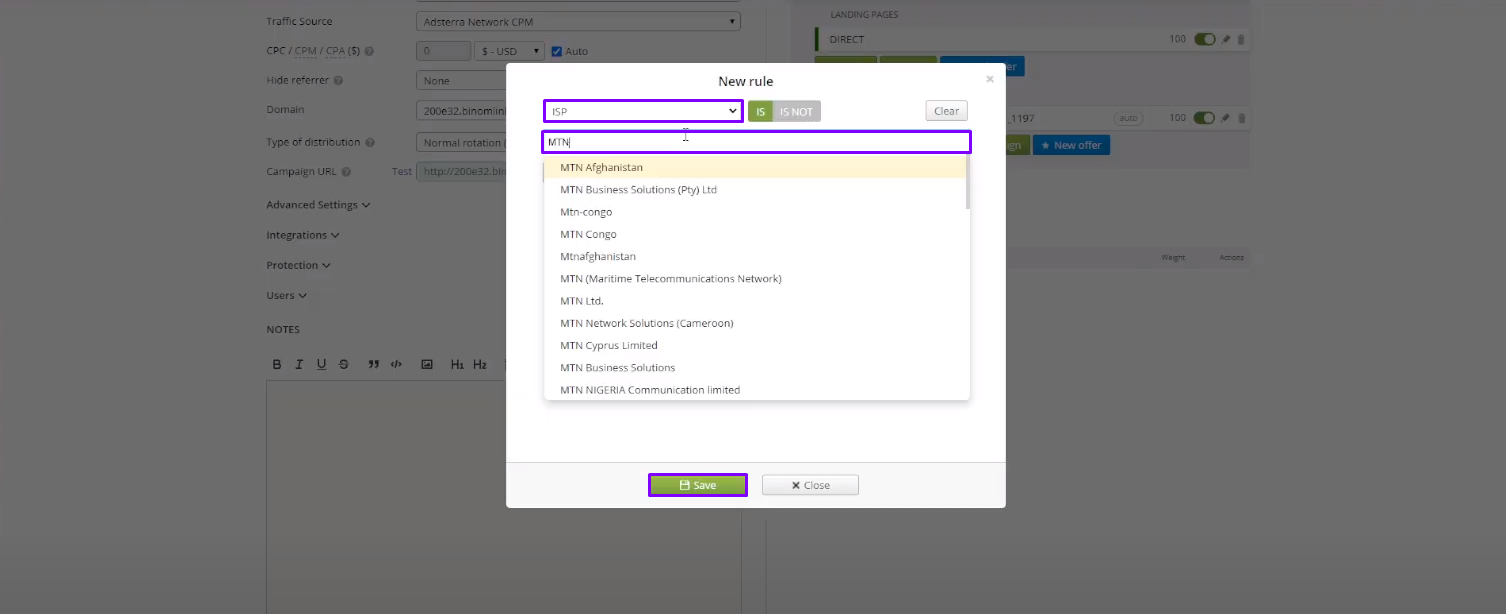Viewport: 1506px width, 614px height.
Task: Click the ISP list scrollbar thumb
Action: click(967, 182)
